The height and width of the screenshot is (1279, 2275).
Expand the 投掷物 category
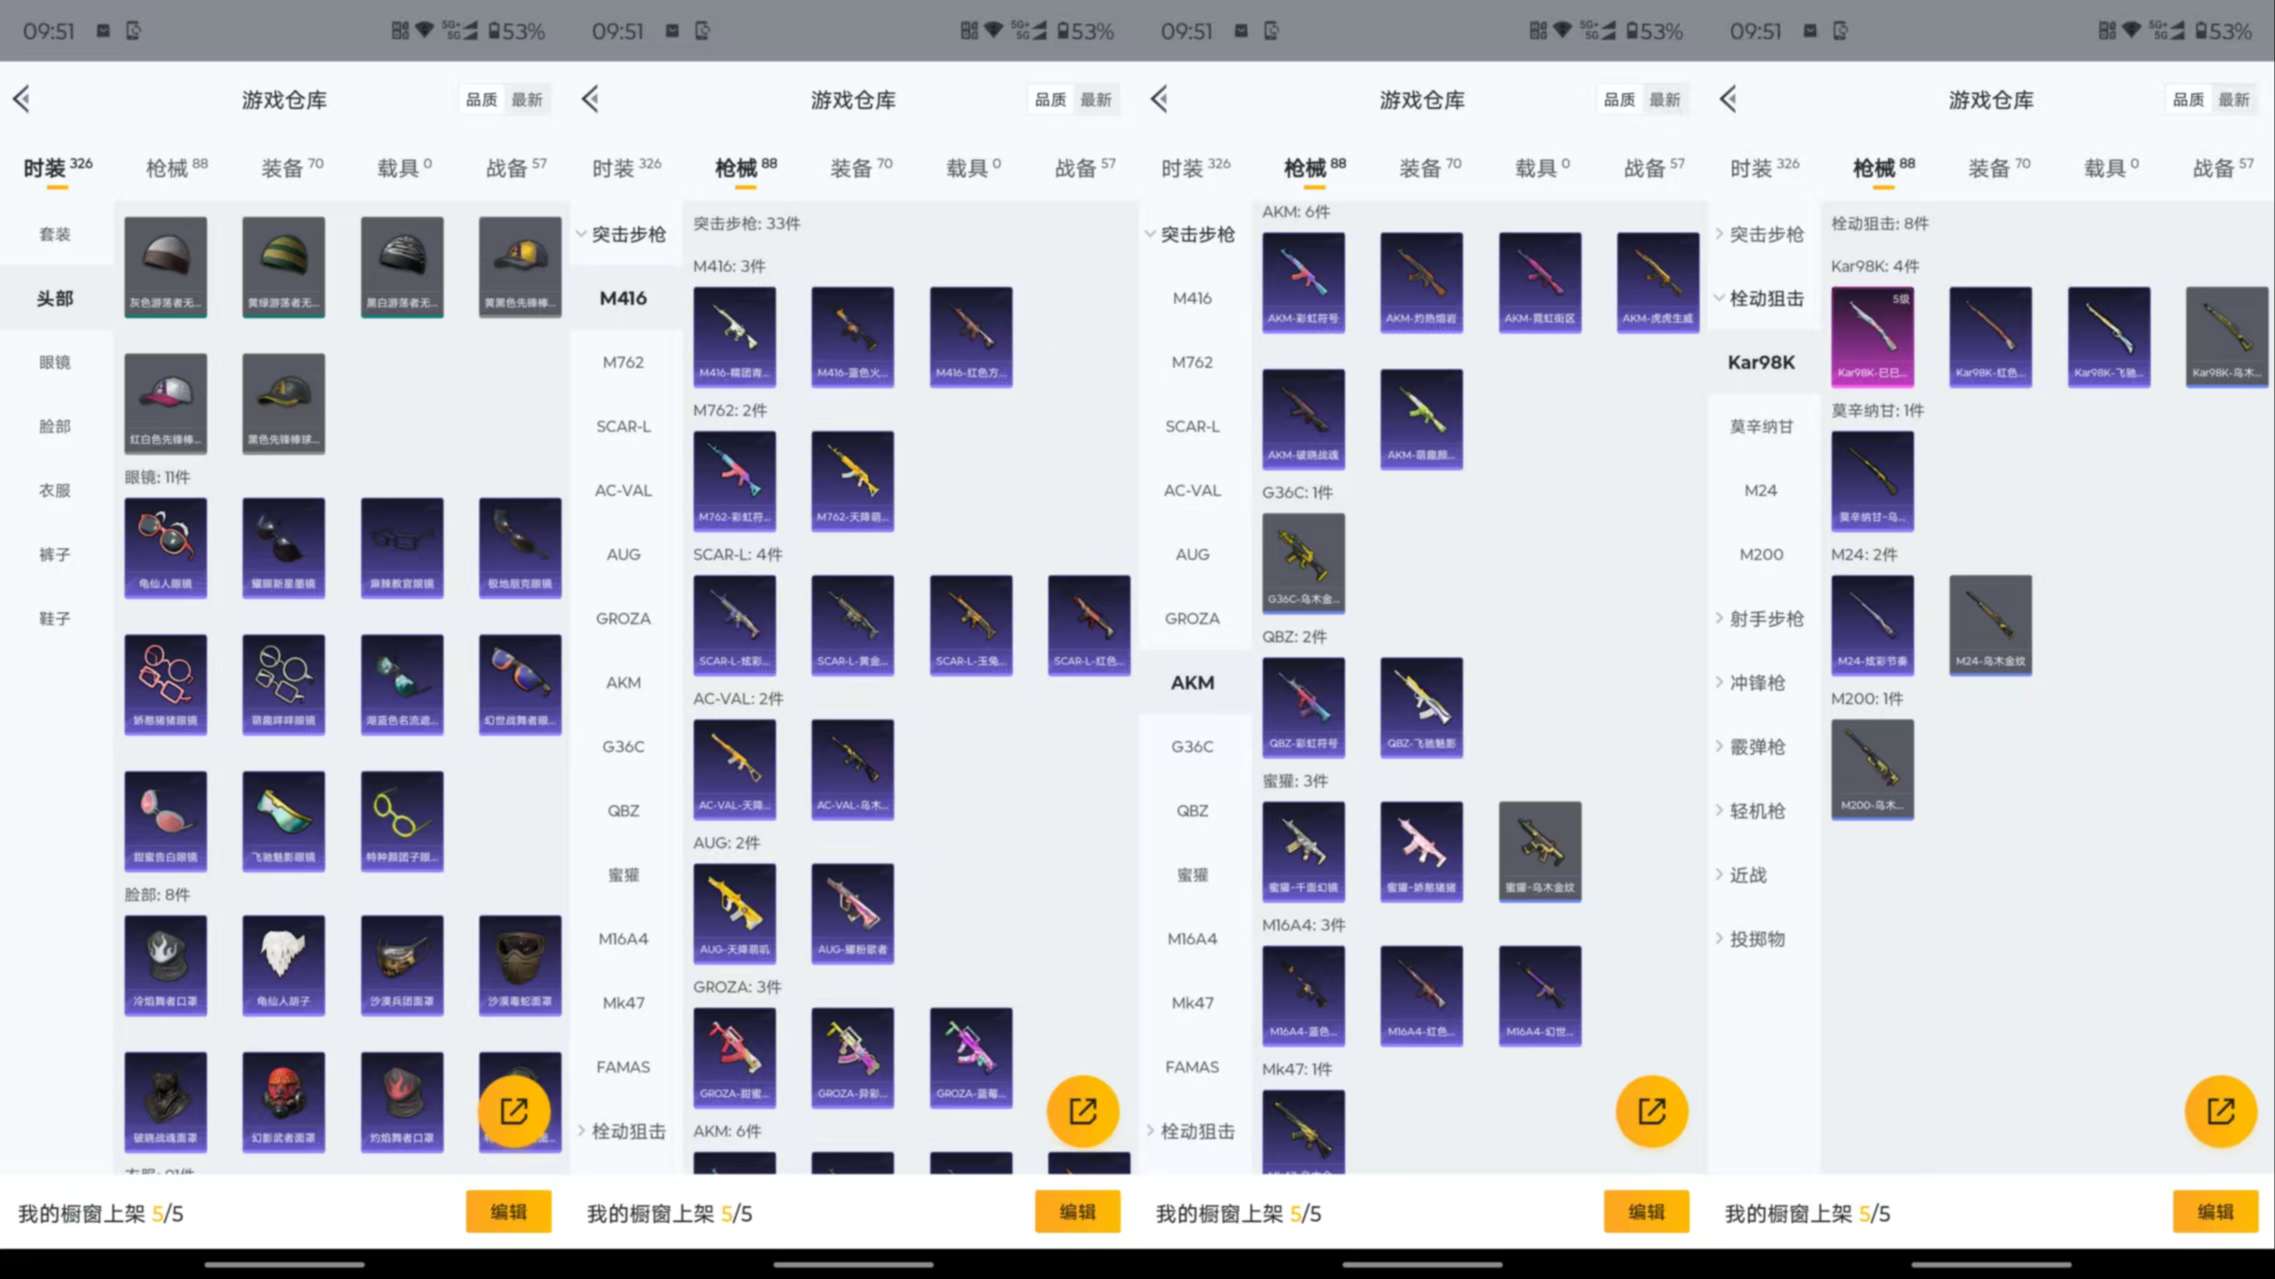coord(1757,938)
